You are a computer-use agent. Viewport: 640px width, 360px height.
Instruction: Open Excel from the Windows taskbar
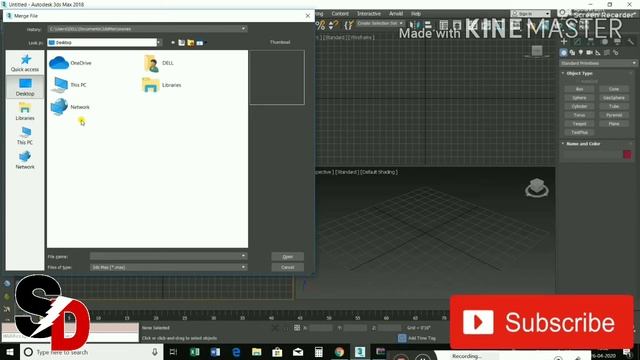195,352
